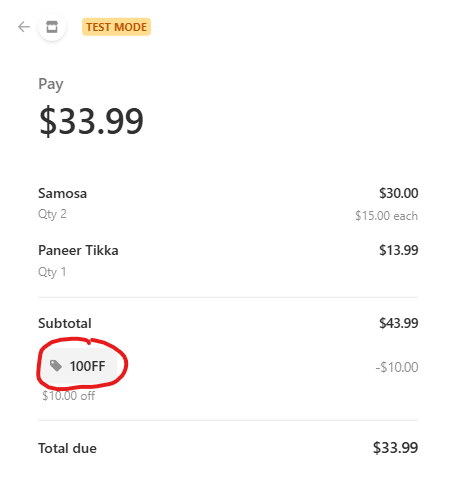The image size is (450, 489).
Task: Click the $33.99 total due amount
Action: 395,448
